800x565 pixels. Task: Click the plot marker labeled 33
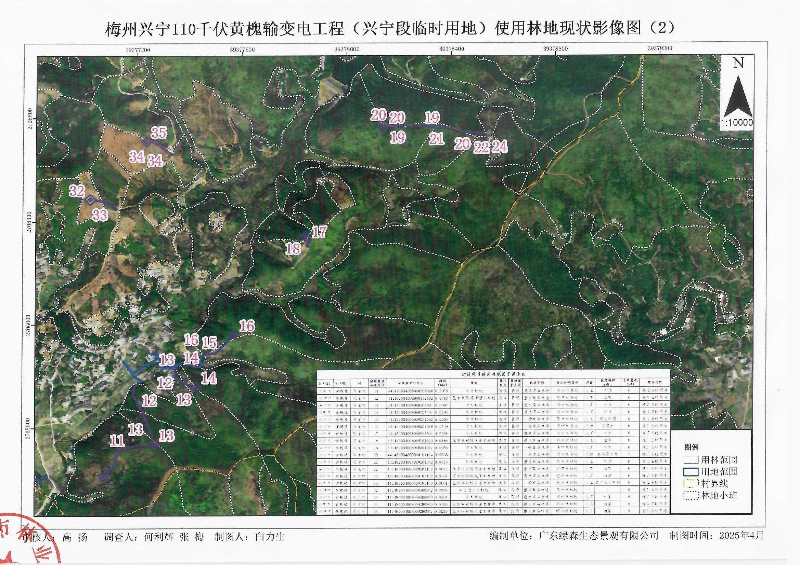pyautogui.click(x=99, y=215)
